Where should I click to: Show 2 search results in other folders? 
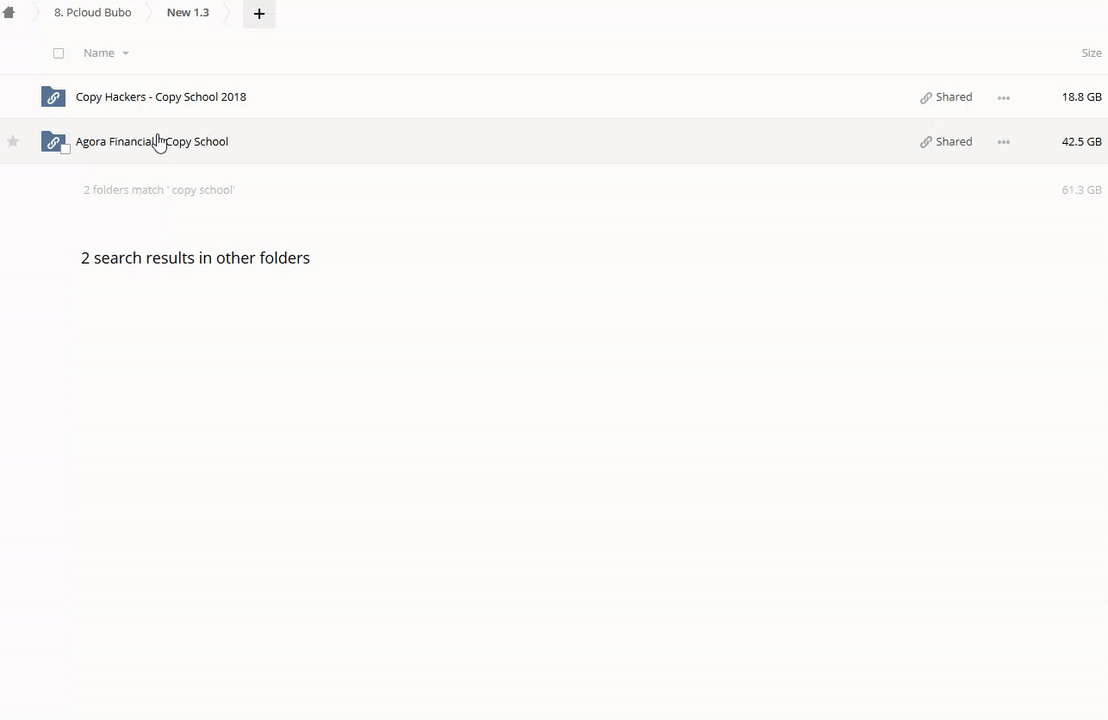point(195,258)
